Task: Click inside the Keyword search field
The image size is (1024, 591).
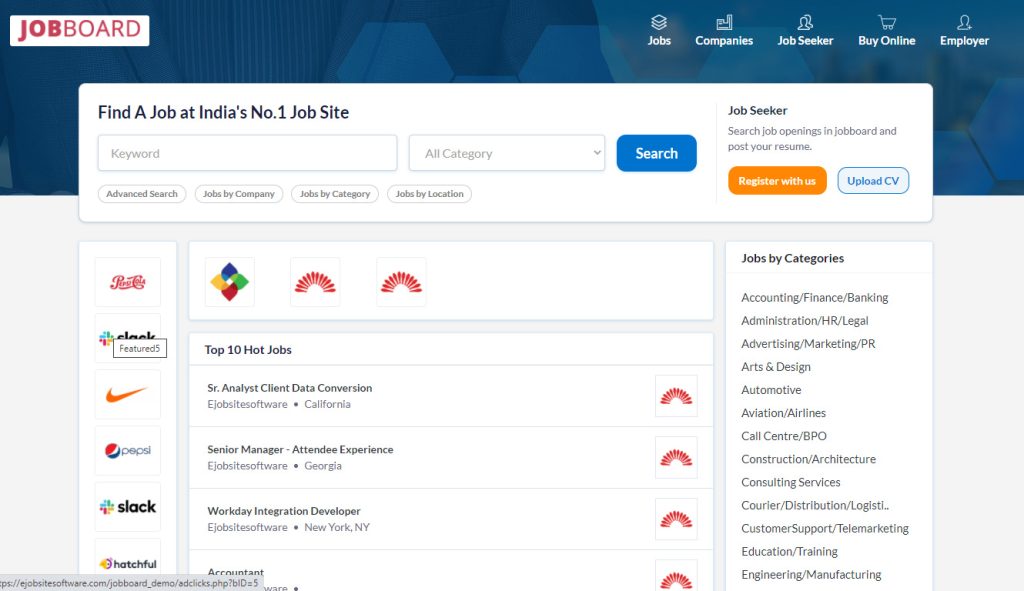Action: point(246,152)
